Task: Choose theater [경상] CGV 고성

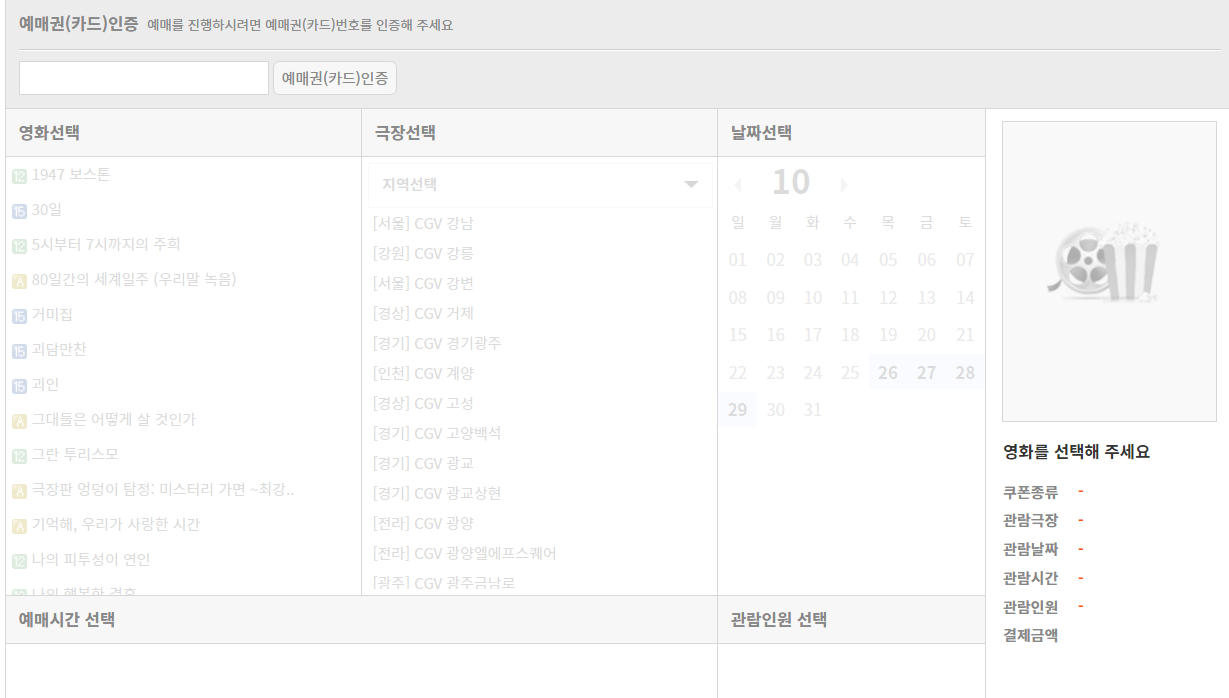Action: tap(423, 403)
